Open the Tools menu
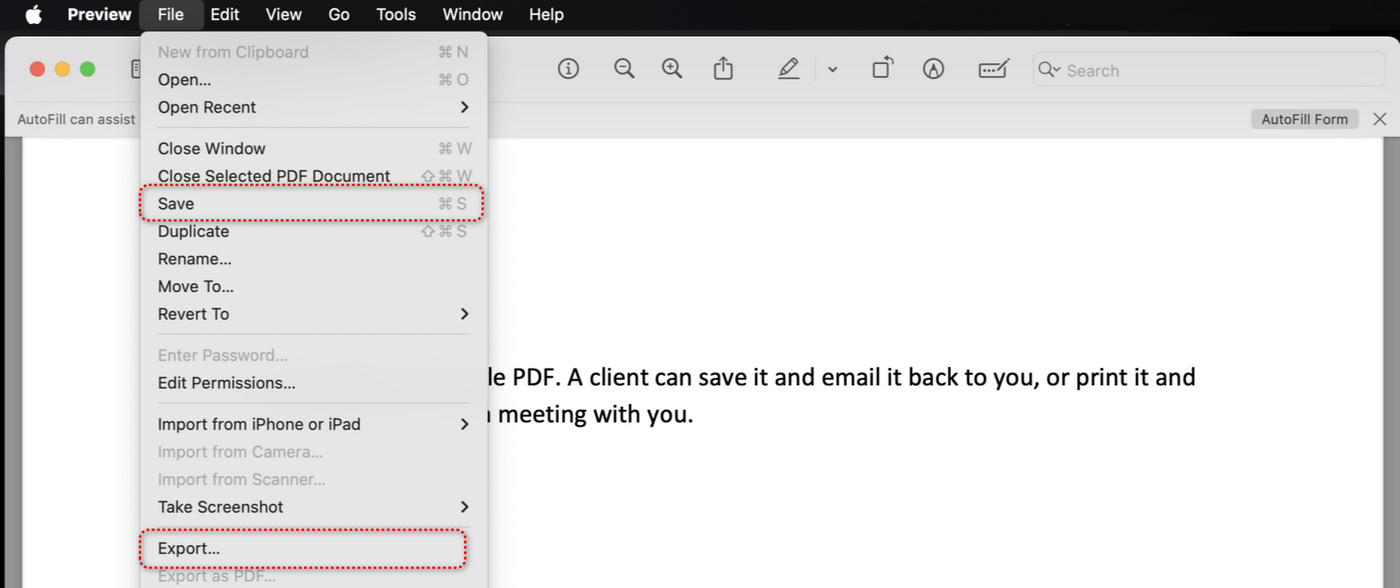 pos(395,14)
